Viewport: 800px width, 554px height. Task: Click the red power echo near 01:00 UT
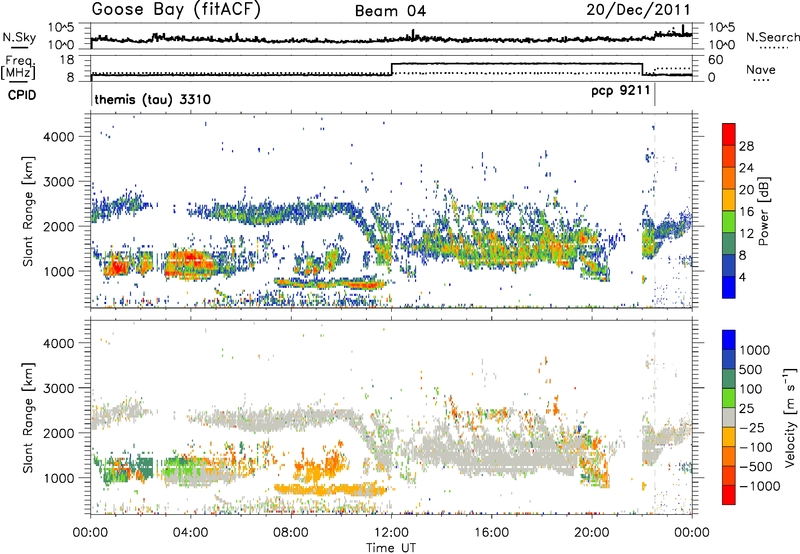point(117,266)
